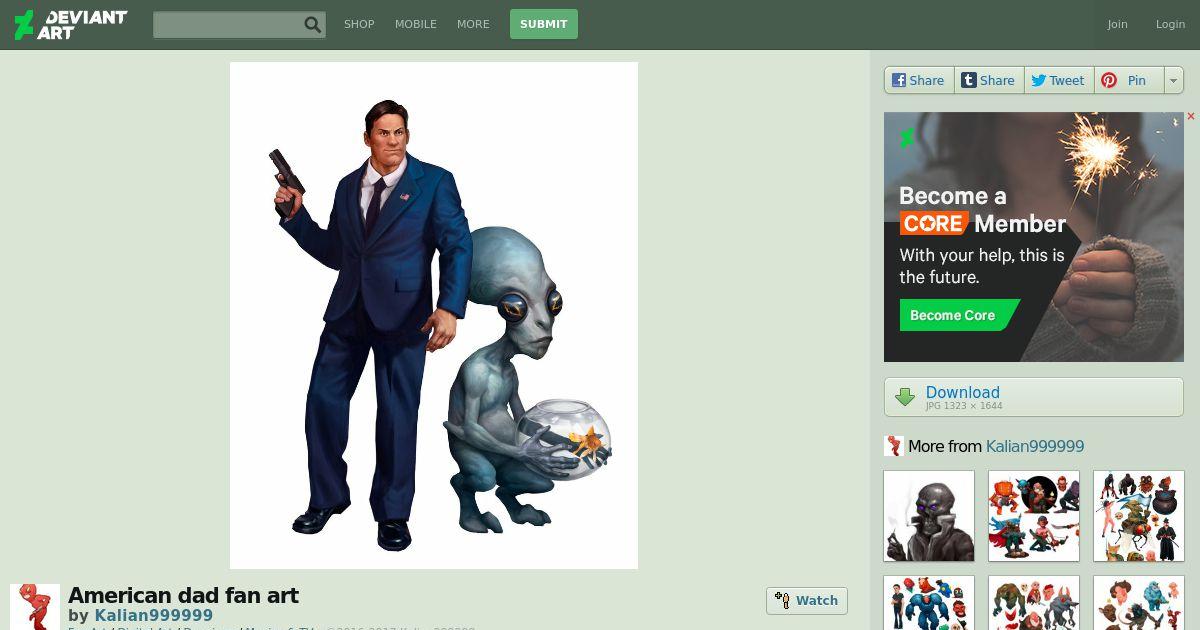Open Kalian999999 author link under title
Viewport: 1200px width, 630px height.
pos(153,615)
